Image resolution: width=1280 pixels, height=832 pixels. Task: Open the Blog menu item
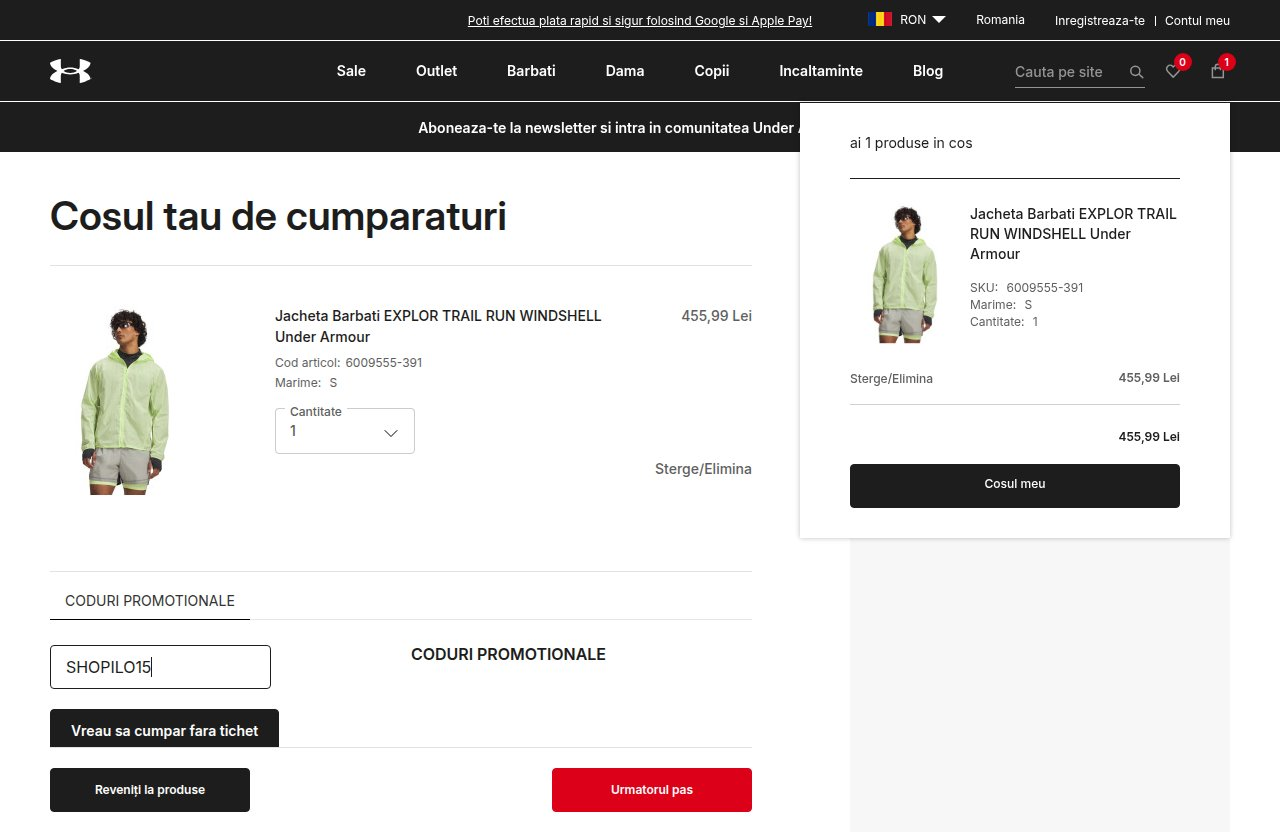click(928, 71)
